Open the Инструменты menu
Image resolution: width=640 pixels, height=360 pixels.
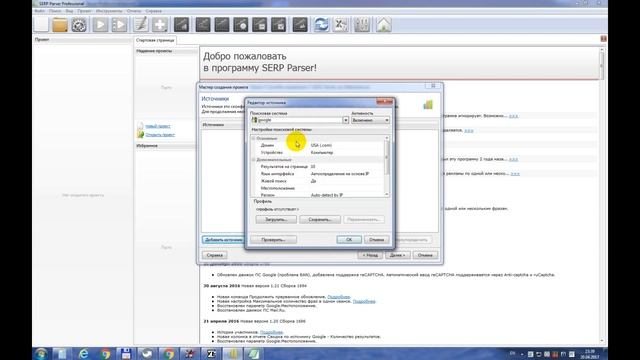click(x=109, y=11)
